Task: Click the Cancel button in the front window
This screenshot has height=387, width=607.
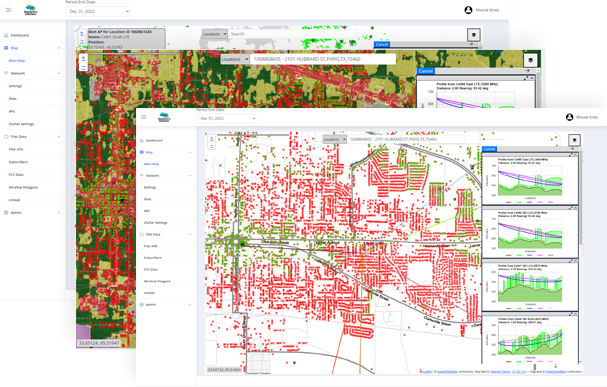Action: click(489, 149)
